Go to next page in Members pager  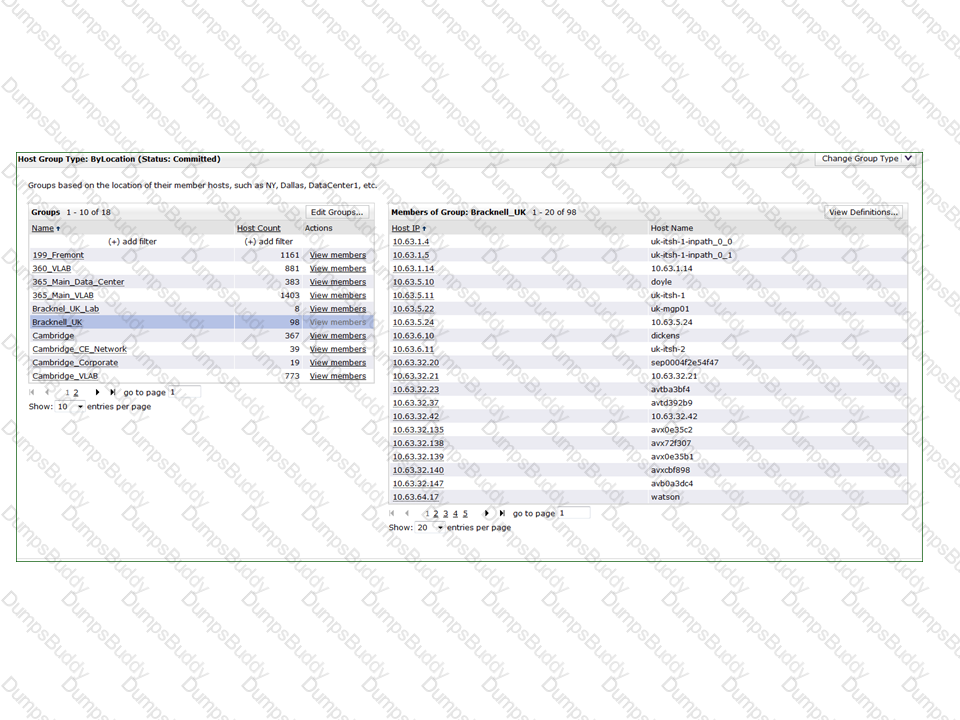click(487, 514)
